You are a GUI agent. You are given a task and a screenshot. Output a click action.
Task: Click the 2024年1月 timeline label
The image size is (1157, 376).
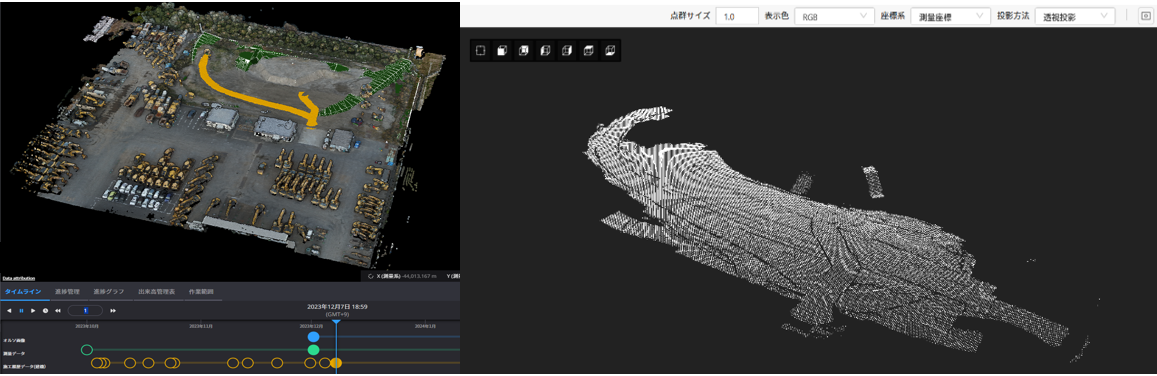[426, 325]
